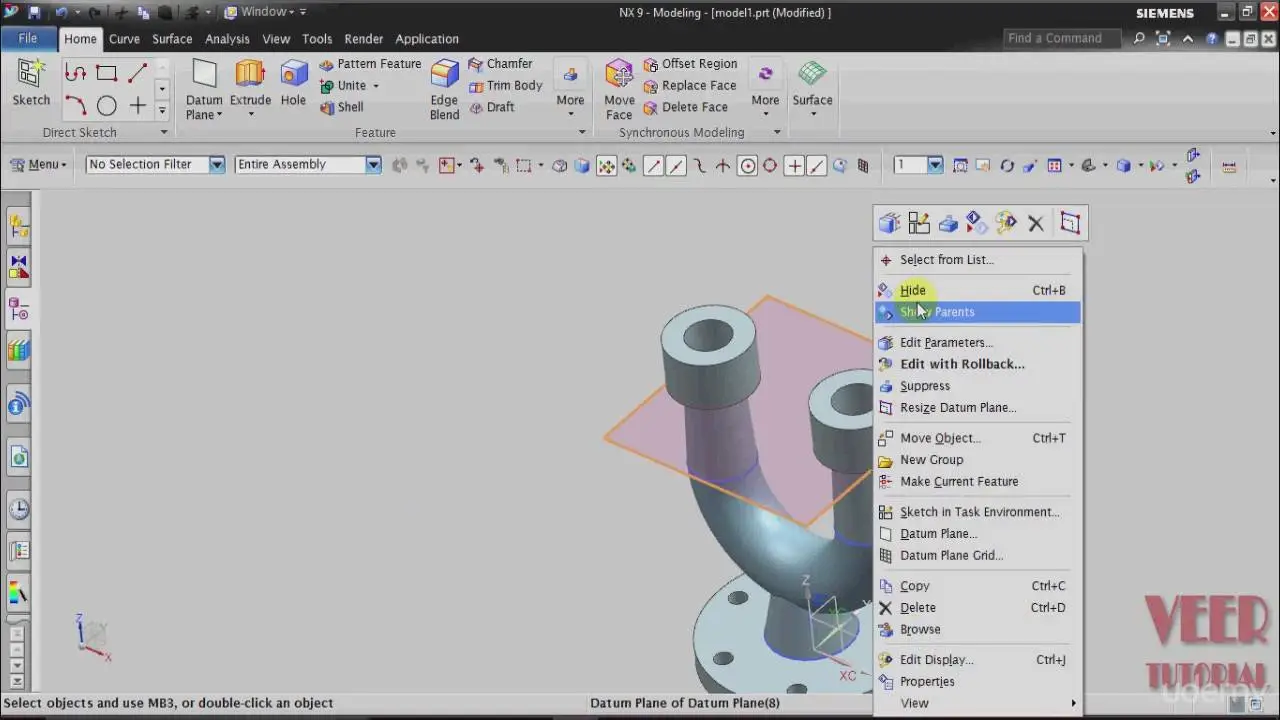
Task: Expand the Menu dropdown
Action: coord(40,164)
